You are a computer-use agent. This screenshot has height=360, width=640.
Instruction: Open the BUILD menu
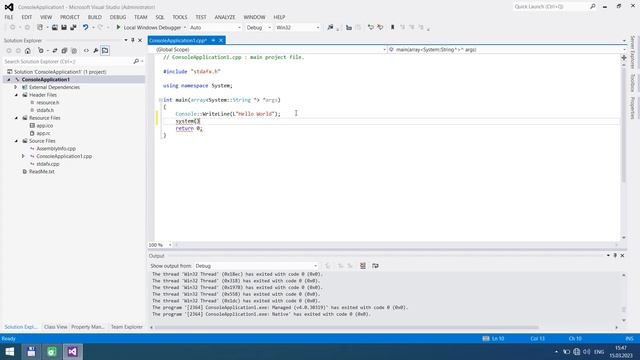95,17
